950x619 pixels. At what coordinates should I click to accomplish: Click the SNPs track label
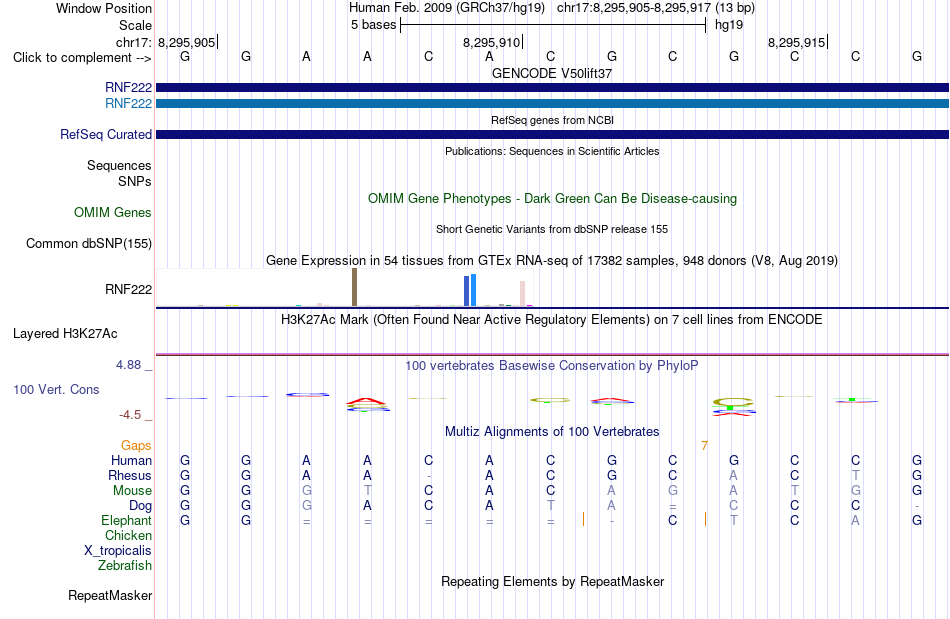click(135, 181)
